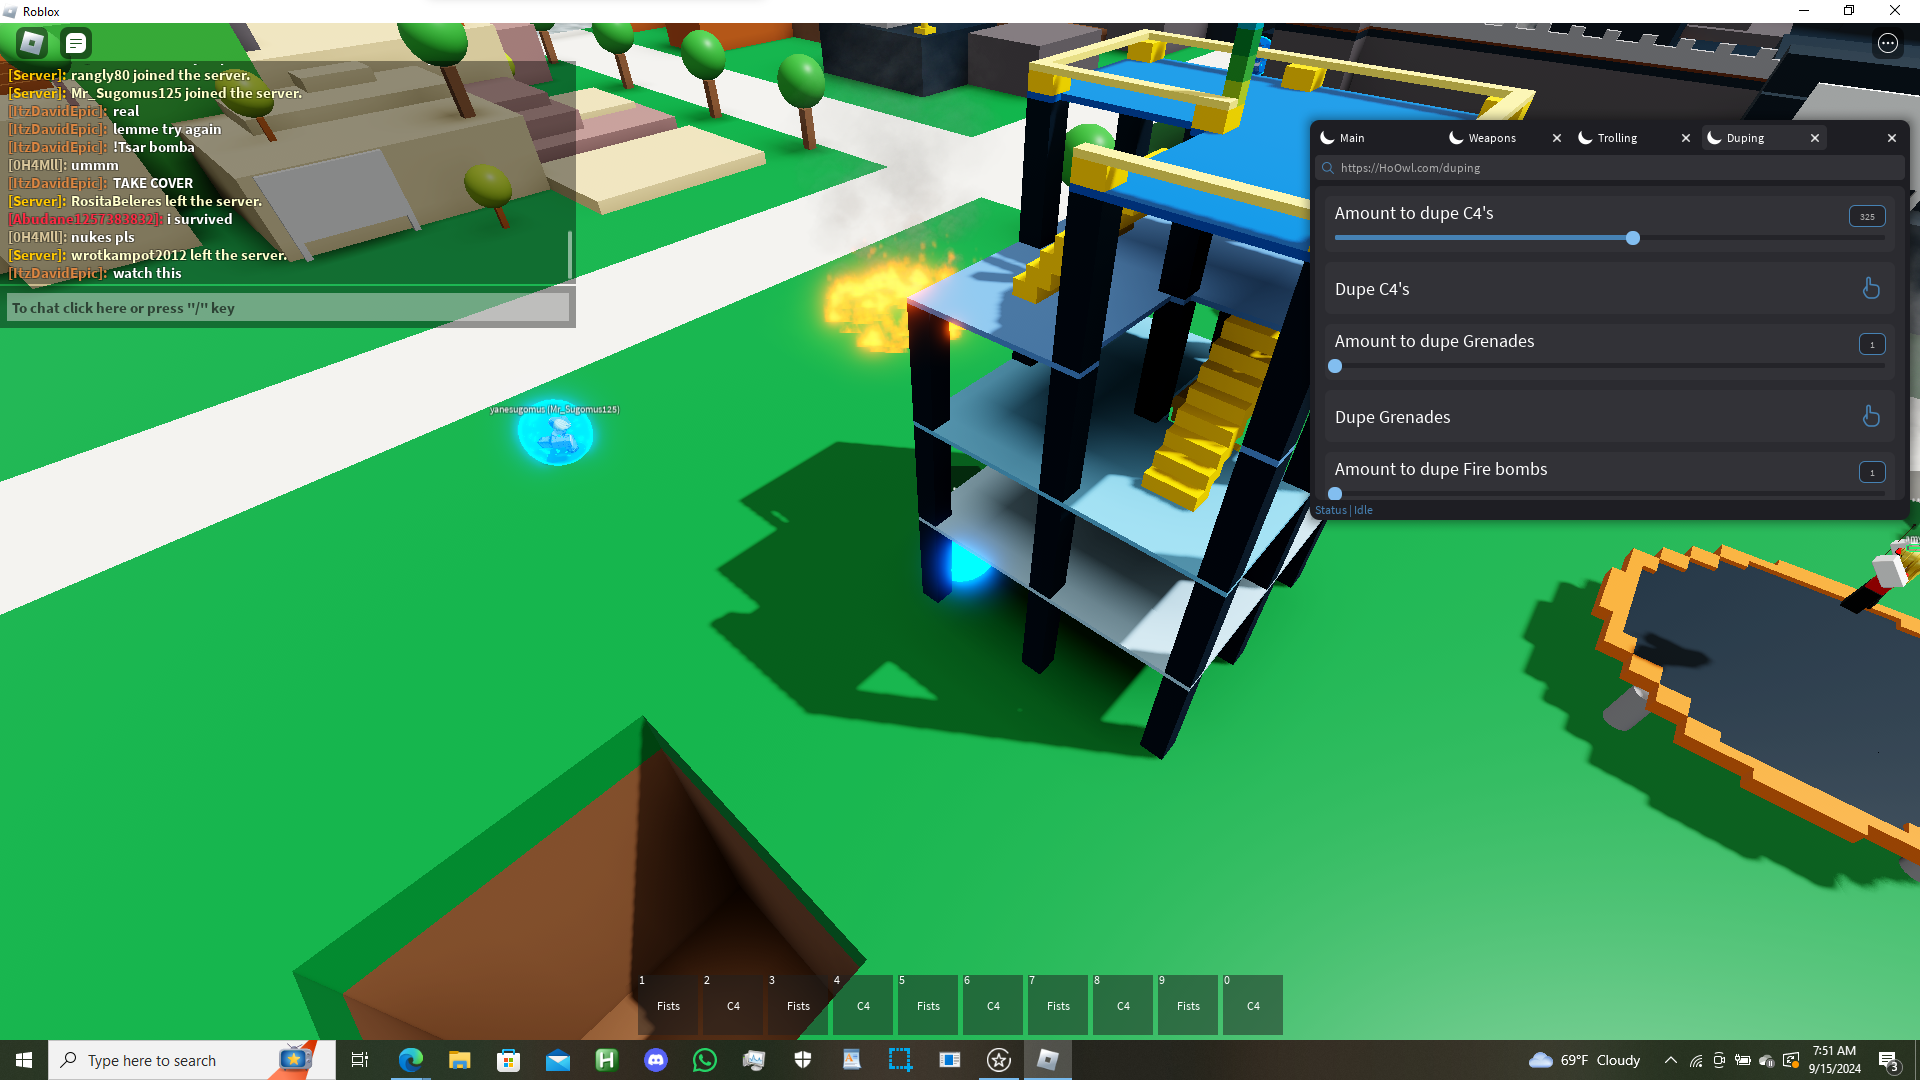The image size is (1920, 1080).
Task: Open Microsoft Store from the taskbar
Action: 508,1060
